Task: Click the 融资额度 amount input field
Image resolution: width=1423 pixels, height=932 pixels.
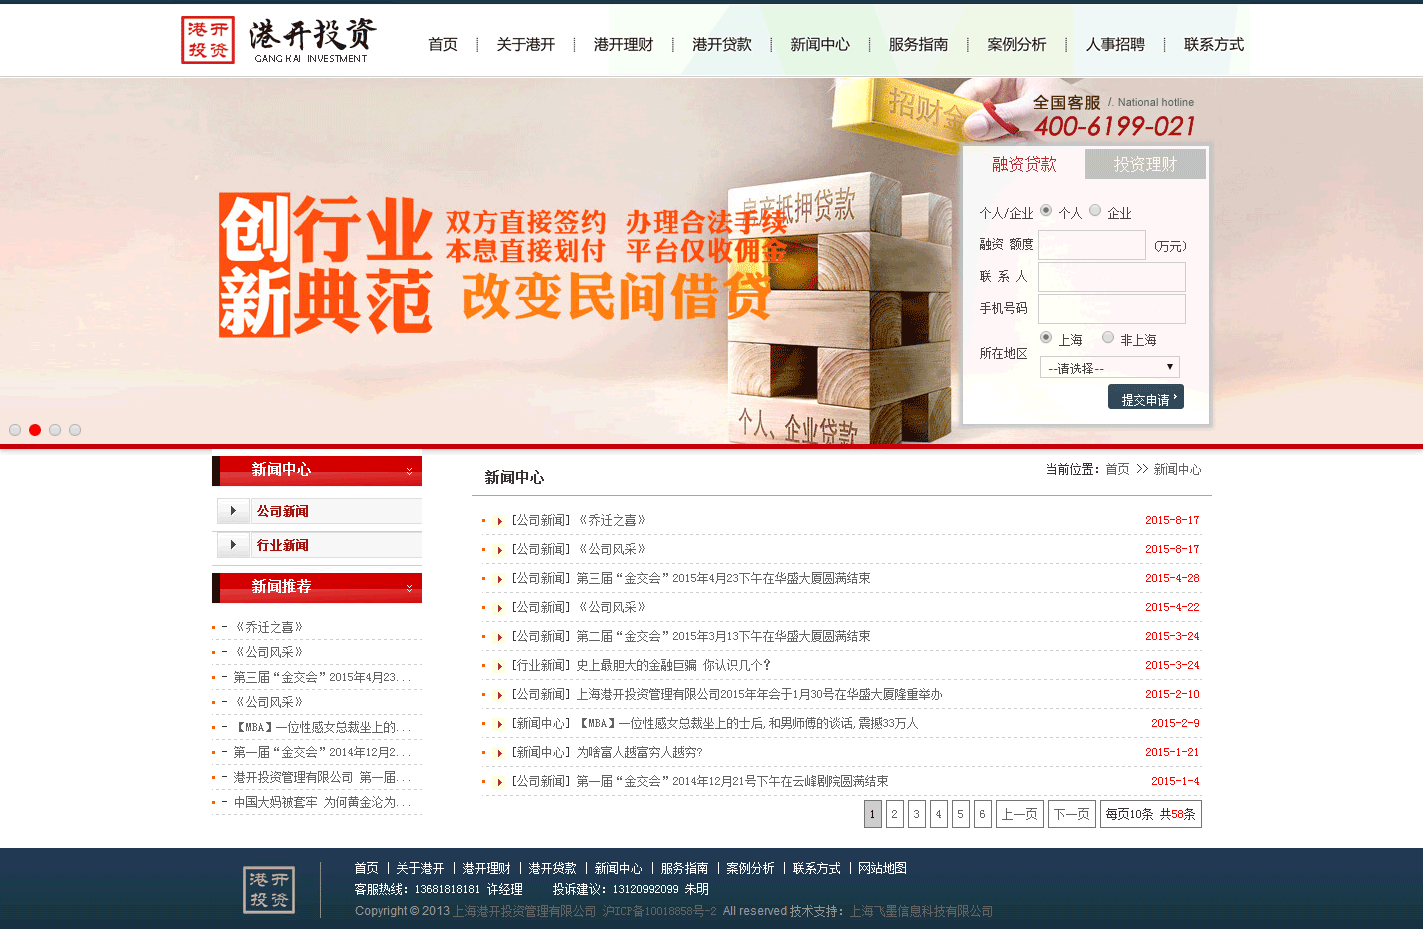Action: 1092,245
